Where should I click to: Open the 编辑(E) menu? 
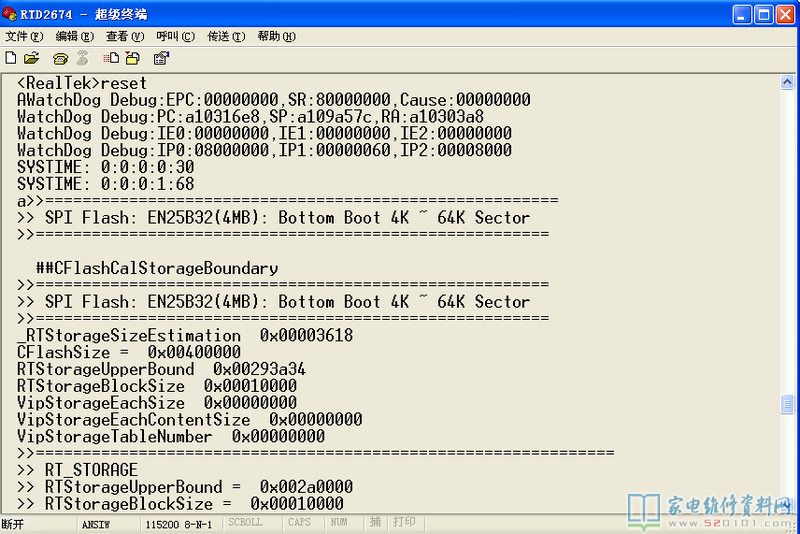coord(74,36)
